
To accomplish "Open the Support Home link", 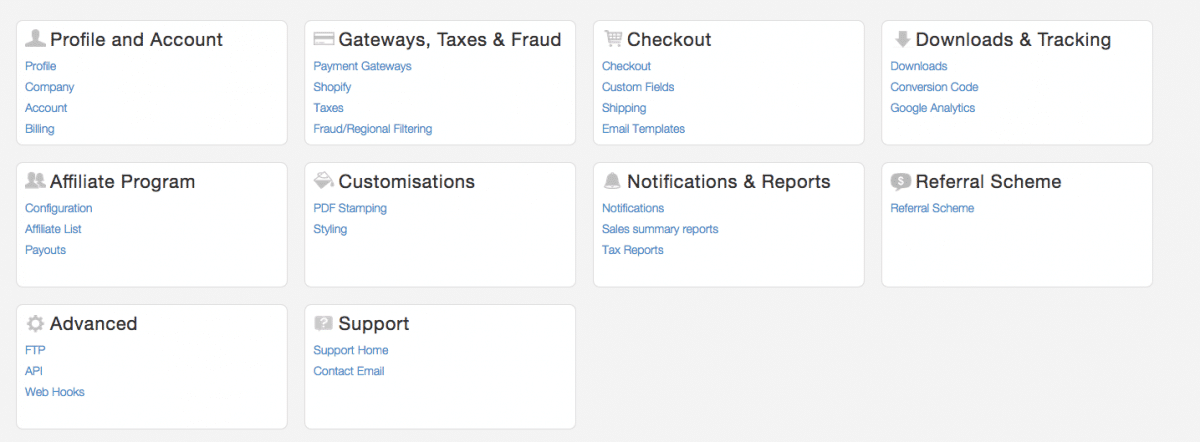I will pos(351,350).
